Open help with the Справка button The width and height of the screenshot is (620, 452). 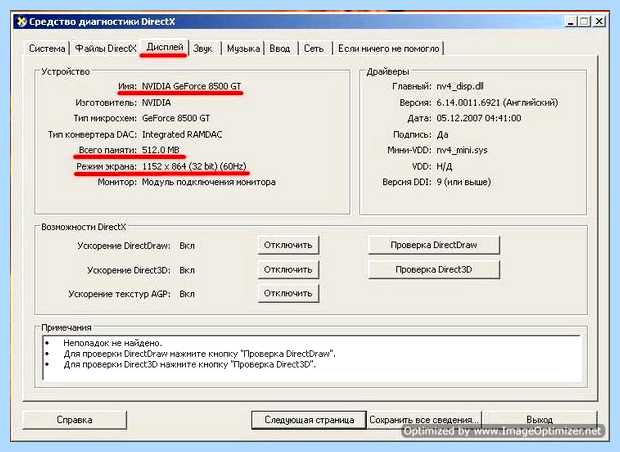click(74, 420)
